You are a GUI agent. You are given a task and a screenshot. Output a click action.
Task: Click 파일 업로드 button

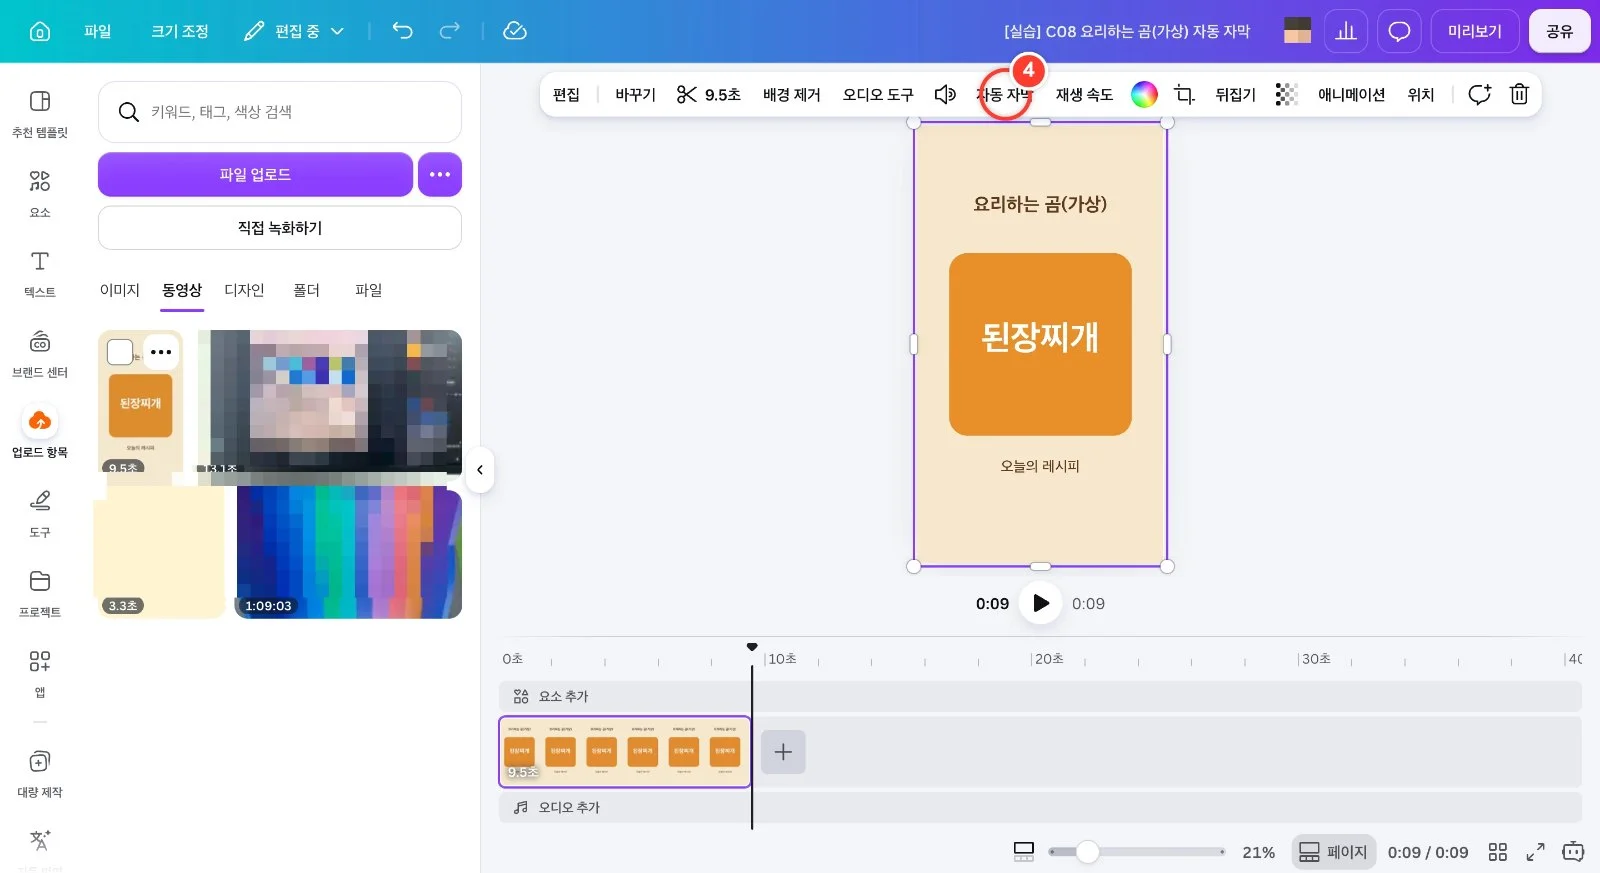[255, 174]
